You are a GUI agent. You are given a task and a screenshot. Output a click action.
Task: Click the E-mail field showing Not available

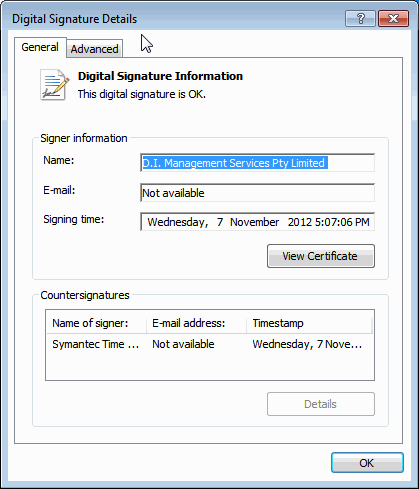pyautogui.click(x=257, y=193)
